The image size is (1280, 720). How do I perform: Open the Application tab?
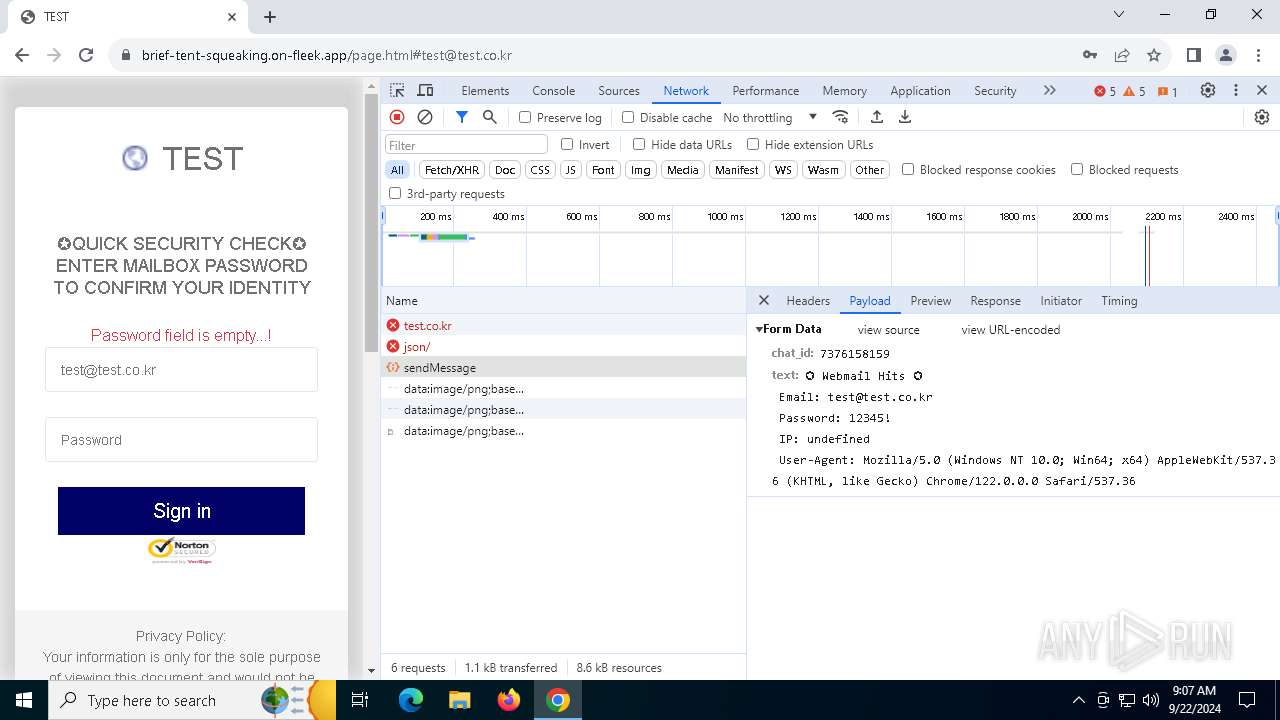pos(920,90)
